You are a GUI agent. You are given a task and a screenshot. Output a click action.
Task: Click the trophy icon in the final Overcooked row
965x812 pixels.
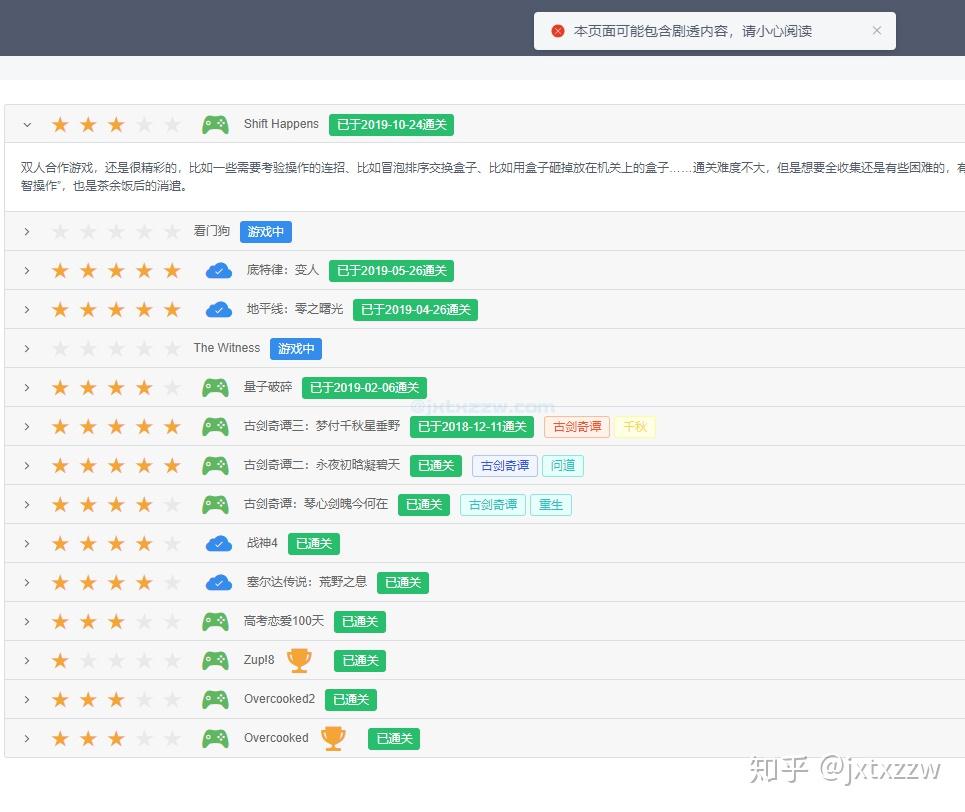click(x=333, y=738)
